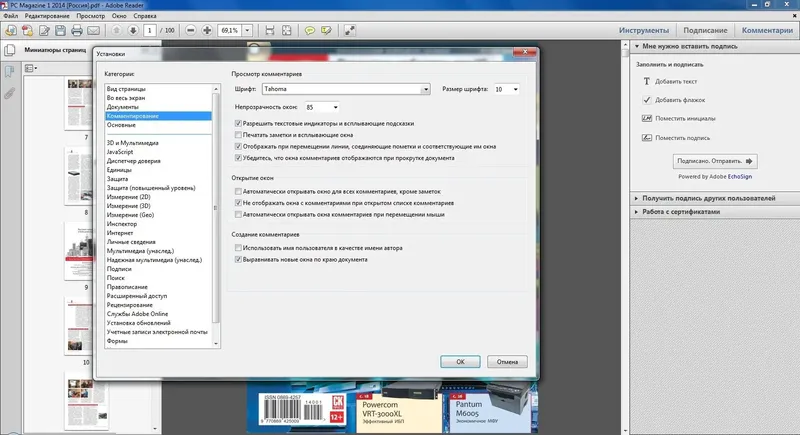This screenshot has height=435, width=800.
Task: Switch to the Комментарии pane tab
Action: pos(767,31)
